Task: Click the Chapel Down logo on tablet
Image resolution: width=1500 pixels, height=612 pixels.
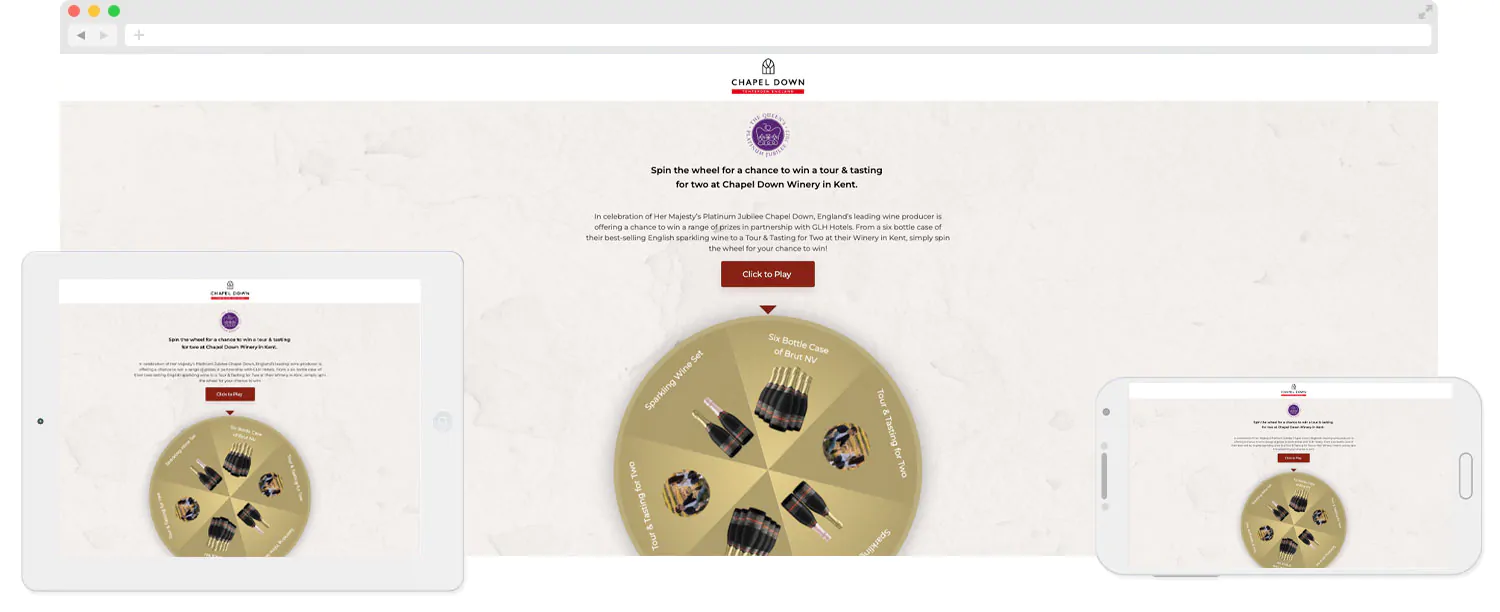Action: pyautogui.click(x=230, y=291)
